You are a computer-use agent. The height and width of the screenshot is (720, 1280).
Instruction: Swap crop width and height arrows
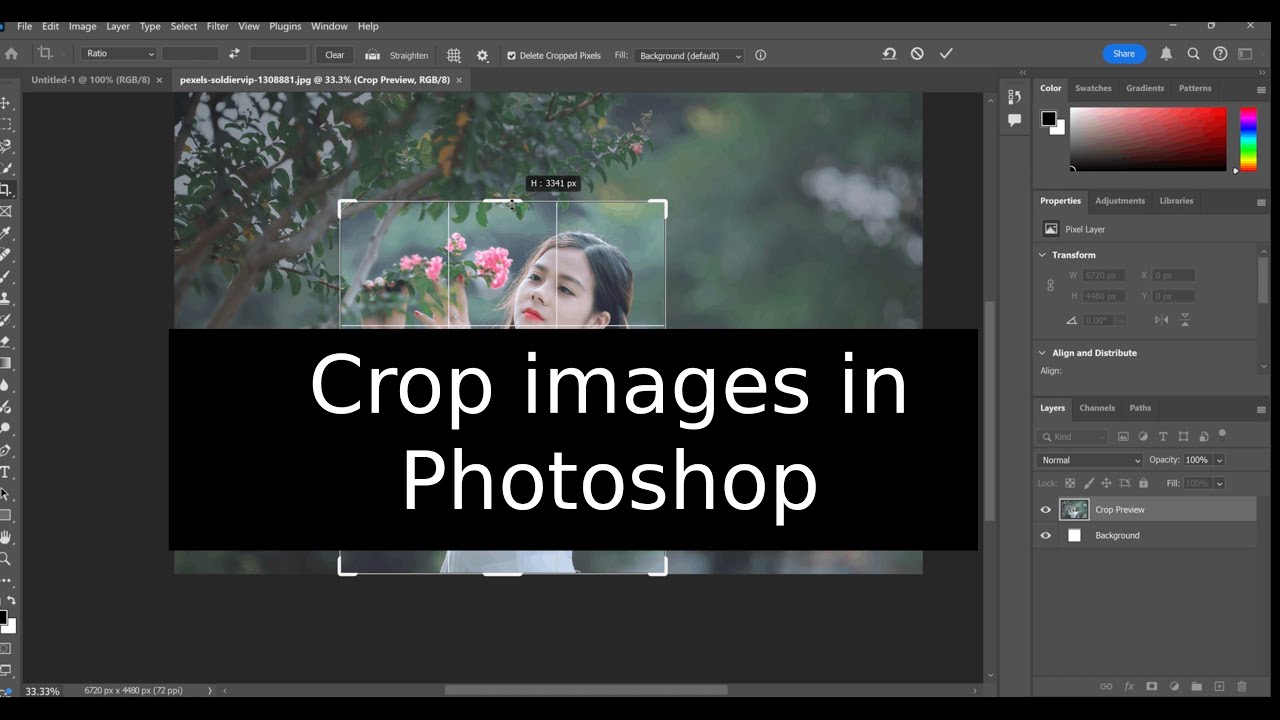234,54
